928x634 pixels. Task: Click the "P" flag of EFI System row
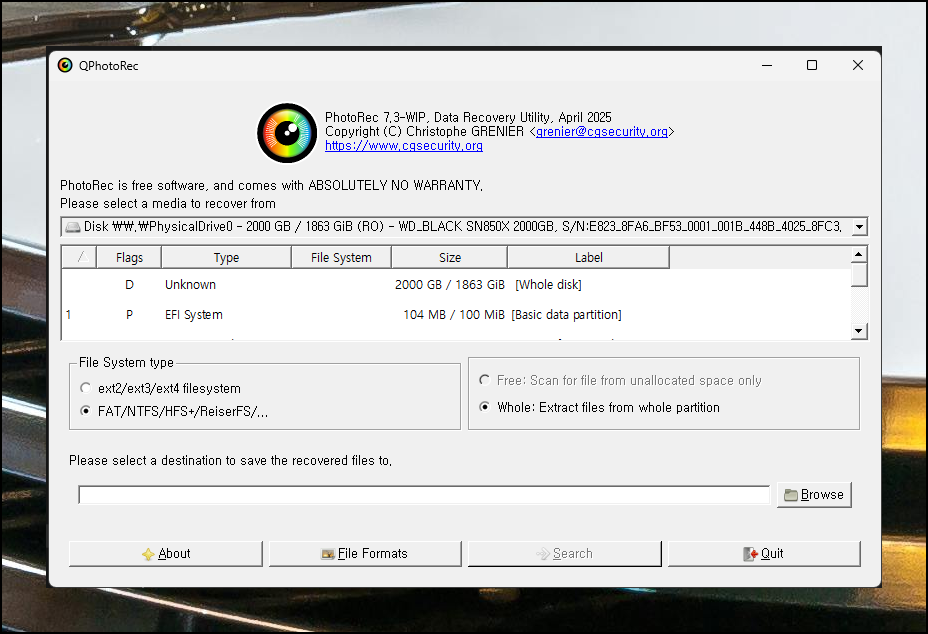coord(129,315)
